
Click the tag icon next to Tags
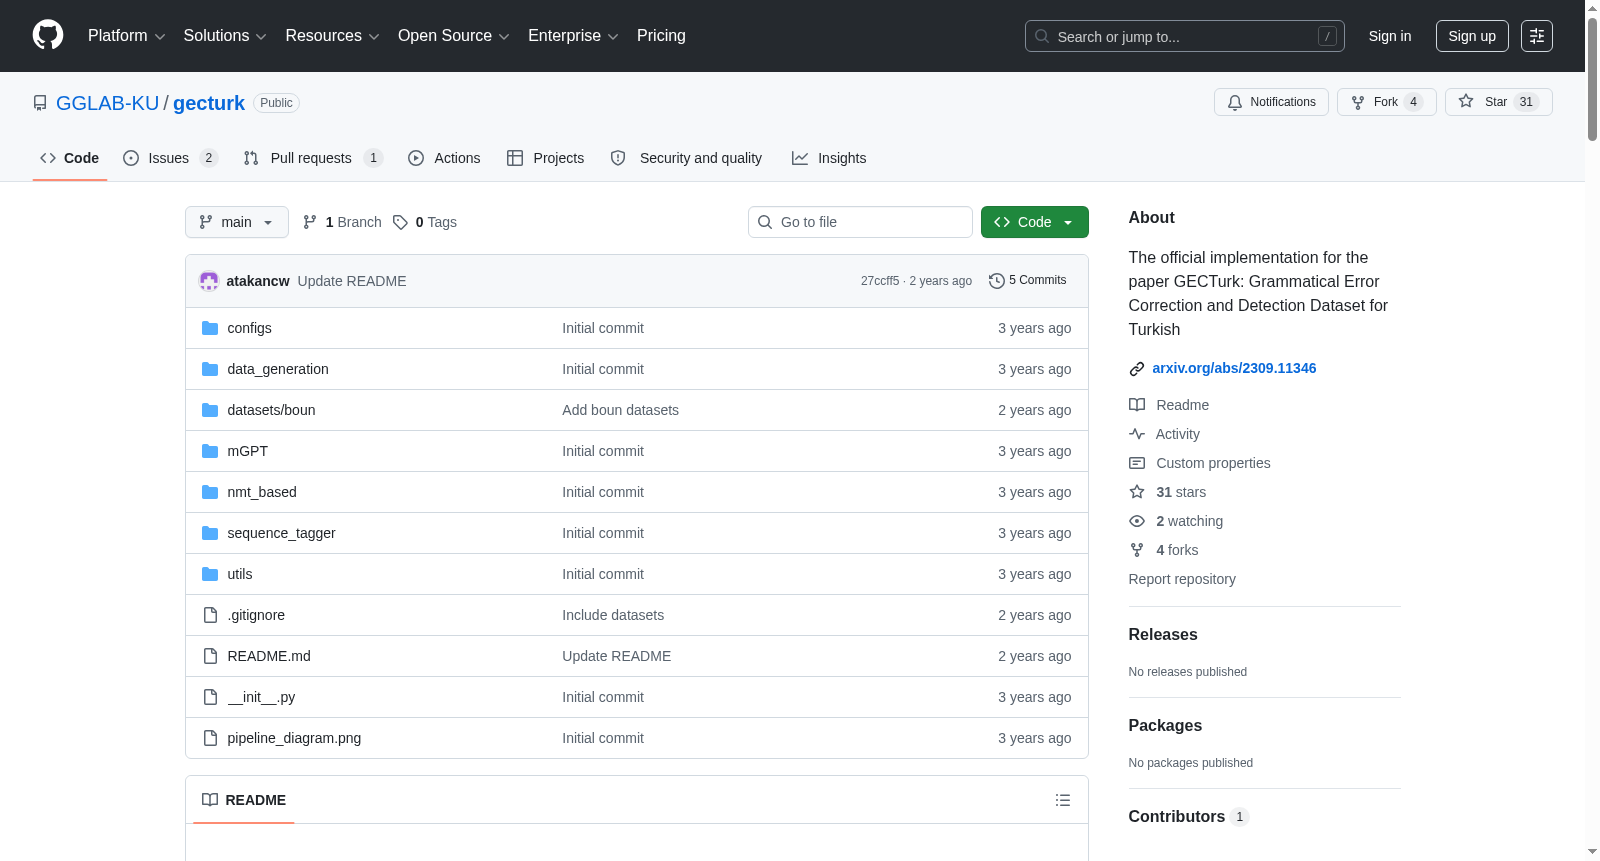(400, 222)
